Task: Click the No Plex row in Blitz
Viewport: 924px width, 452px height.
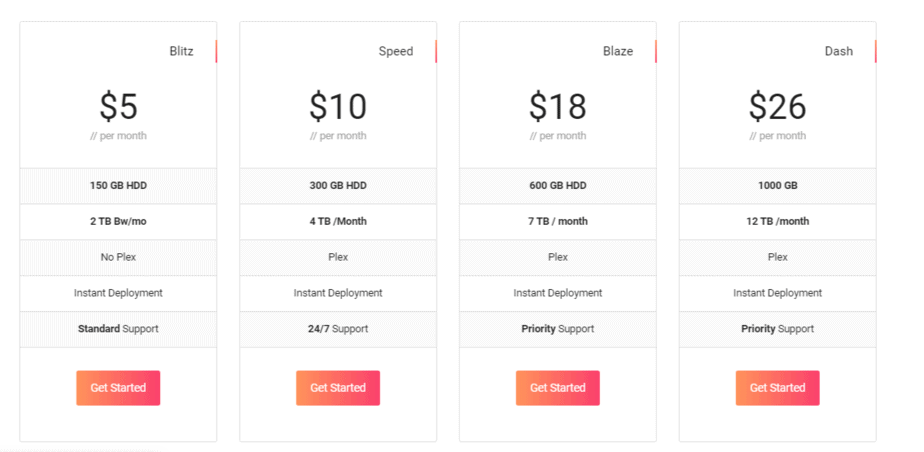Action: point(118,257)
